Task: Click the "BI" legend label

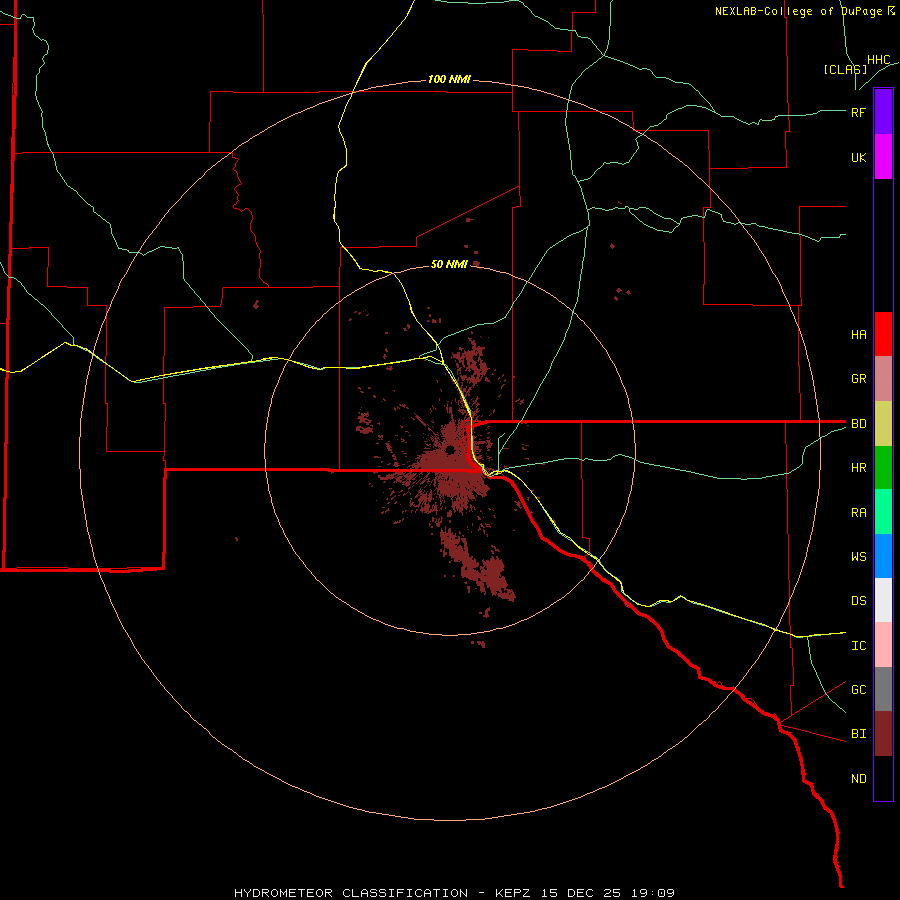Action: point(858,734)
